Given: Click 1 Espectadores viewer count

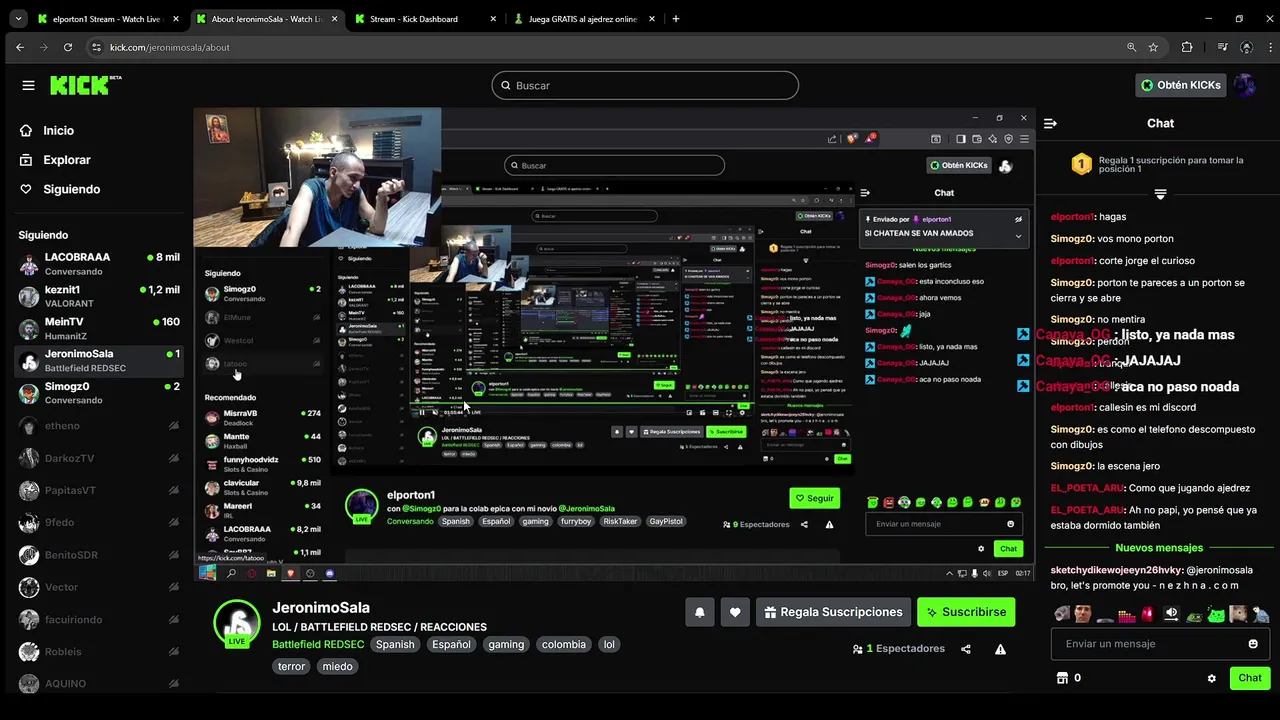Looking at the screenshot, I should pyautogui.click(x=898, y=649).
